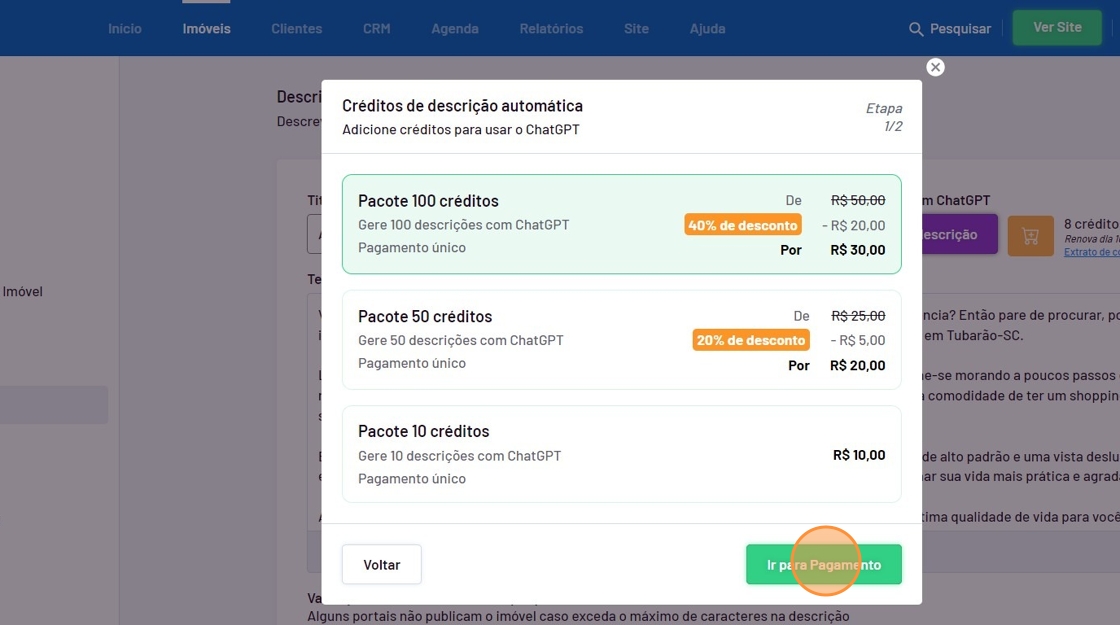Open the Clientes section
Screen dimensions: 1120x625
(296, 29)
